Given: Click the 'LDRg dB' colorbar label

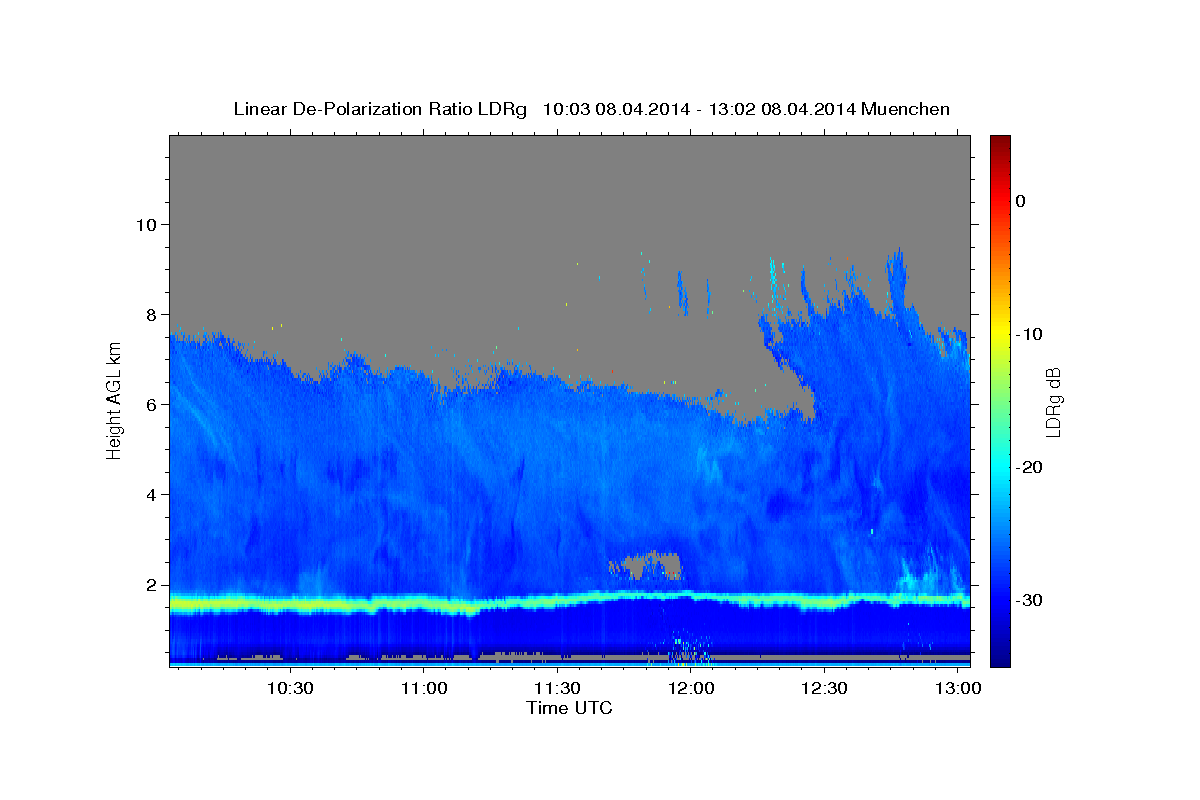Looking at the screenshot, I should pyautogui.click(x=1053, y=402).
